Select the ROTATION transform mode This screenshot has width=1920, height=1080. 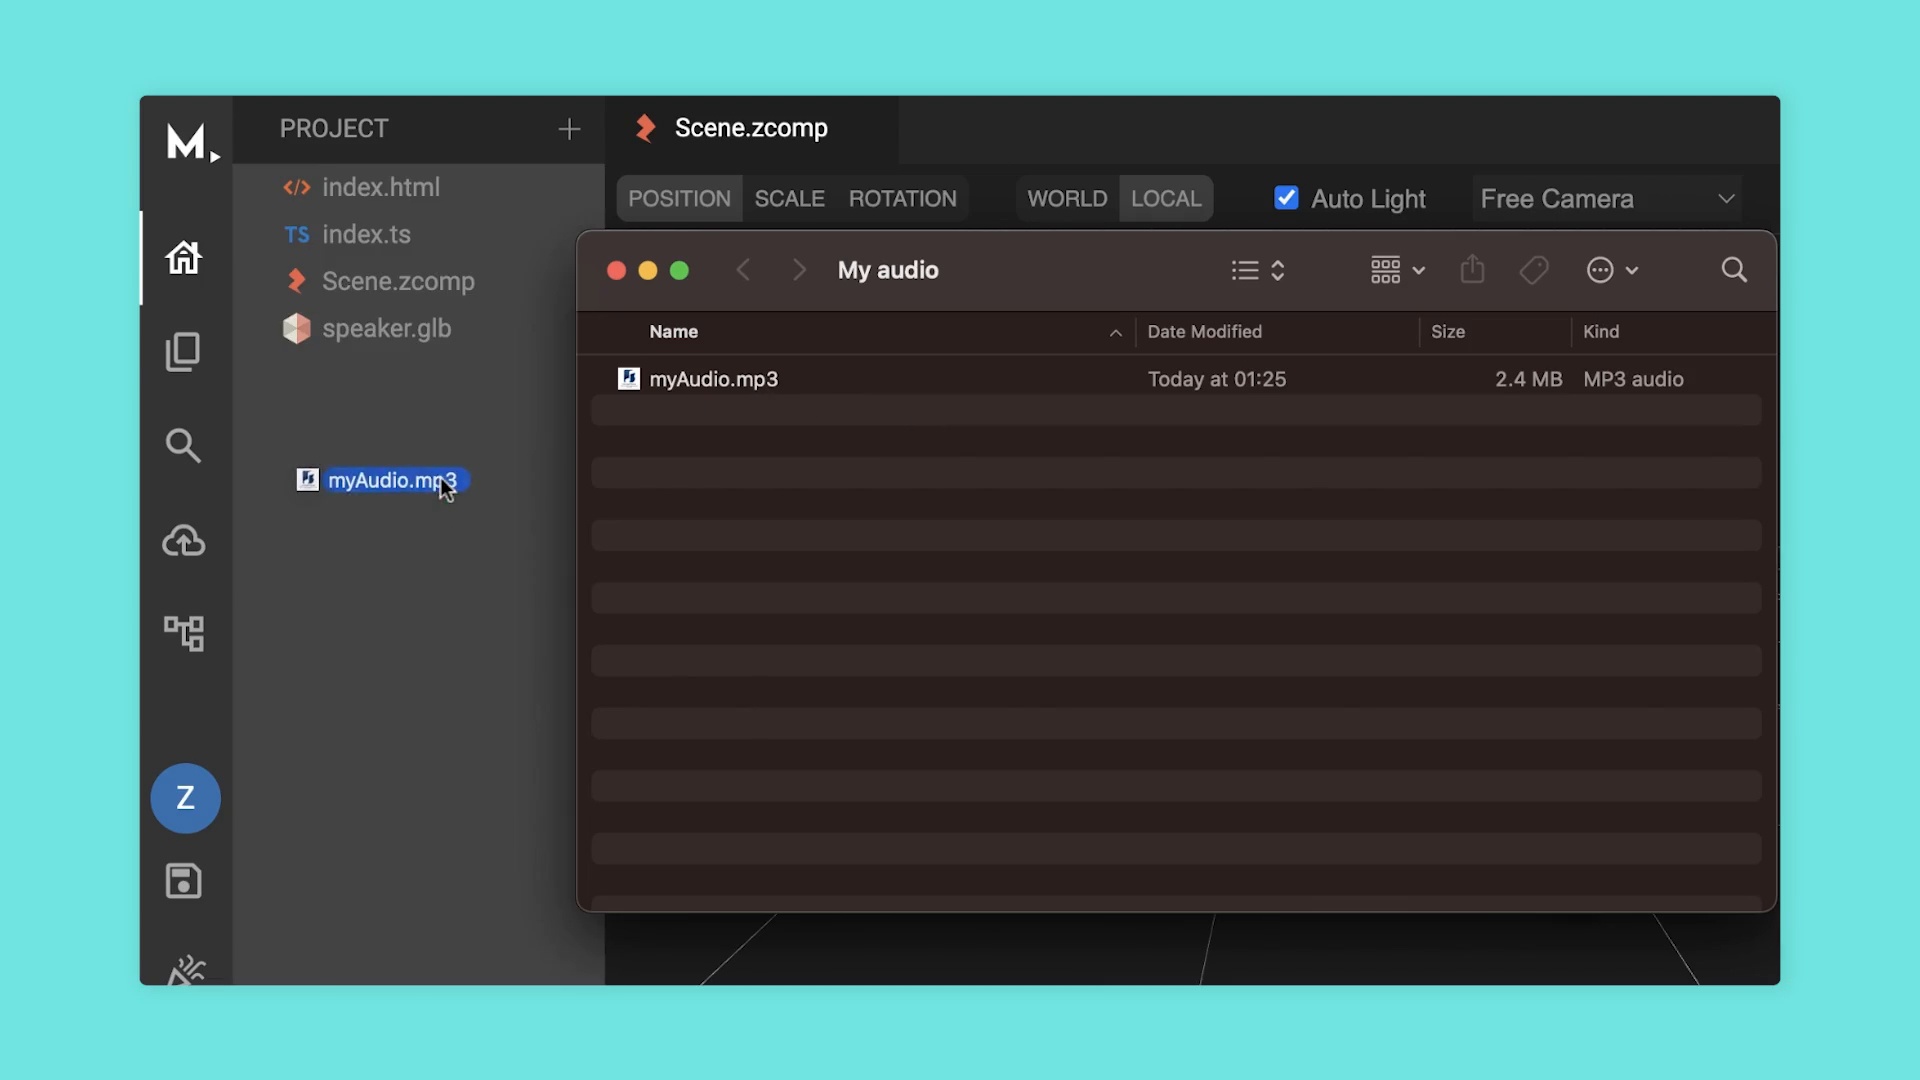click(903, 198)
